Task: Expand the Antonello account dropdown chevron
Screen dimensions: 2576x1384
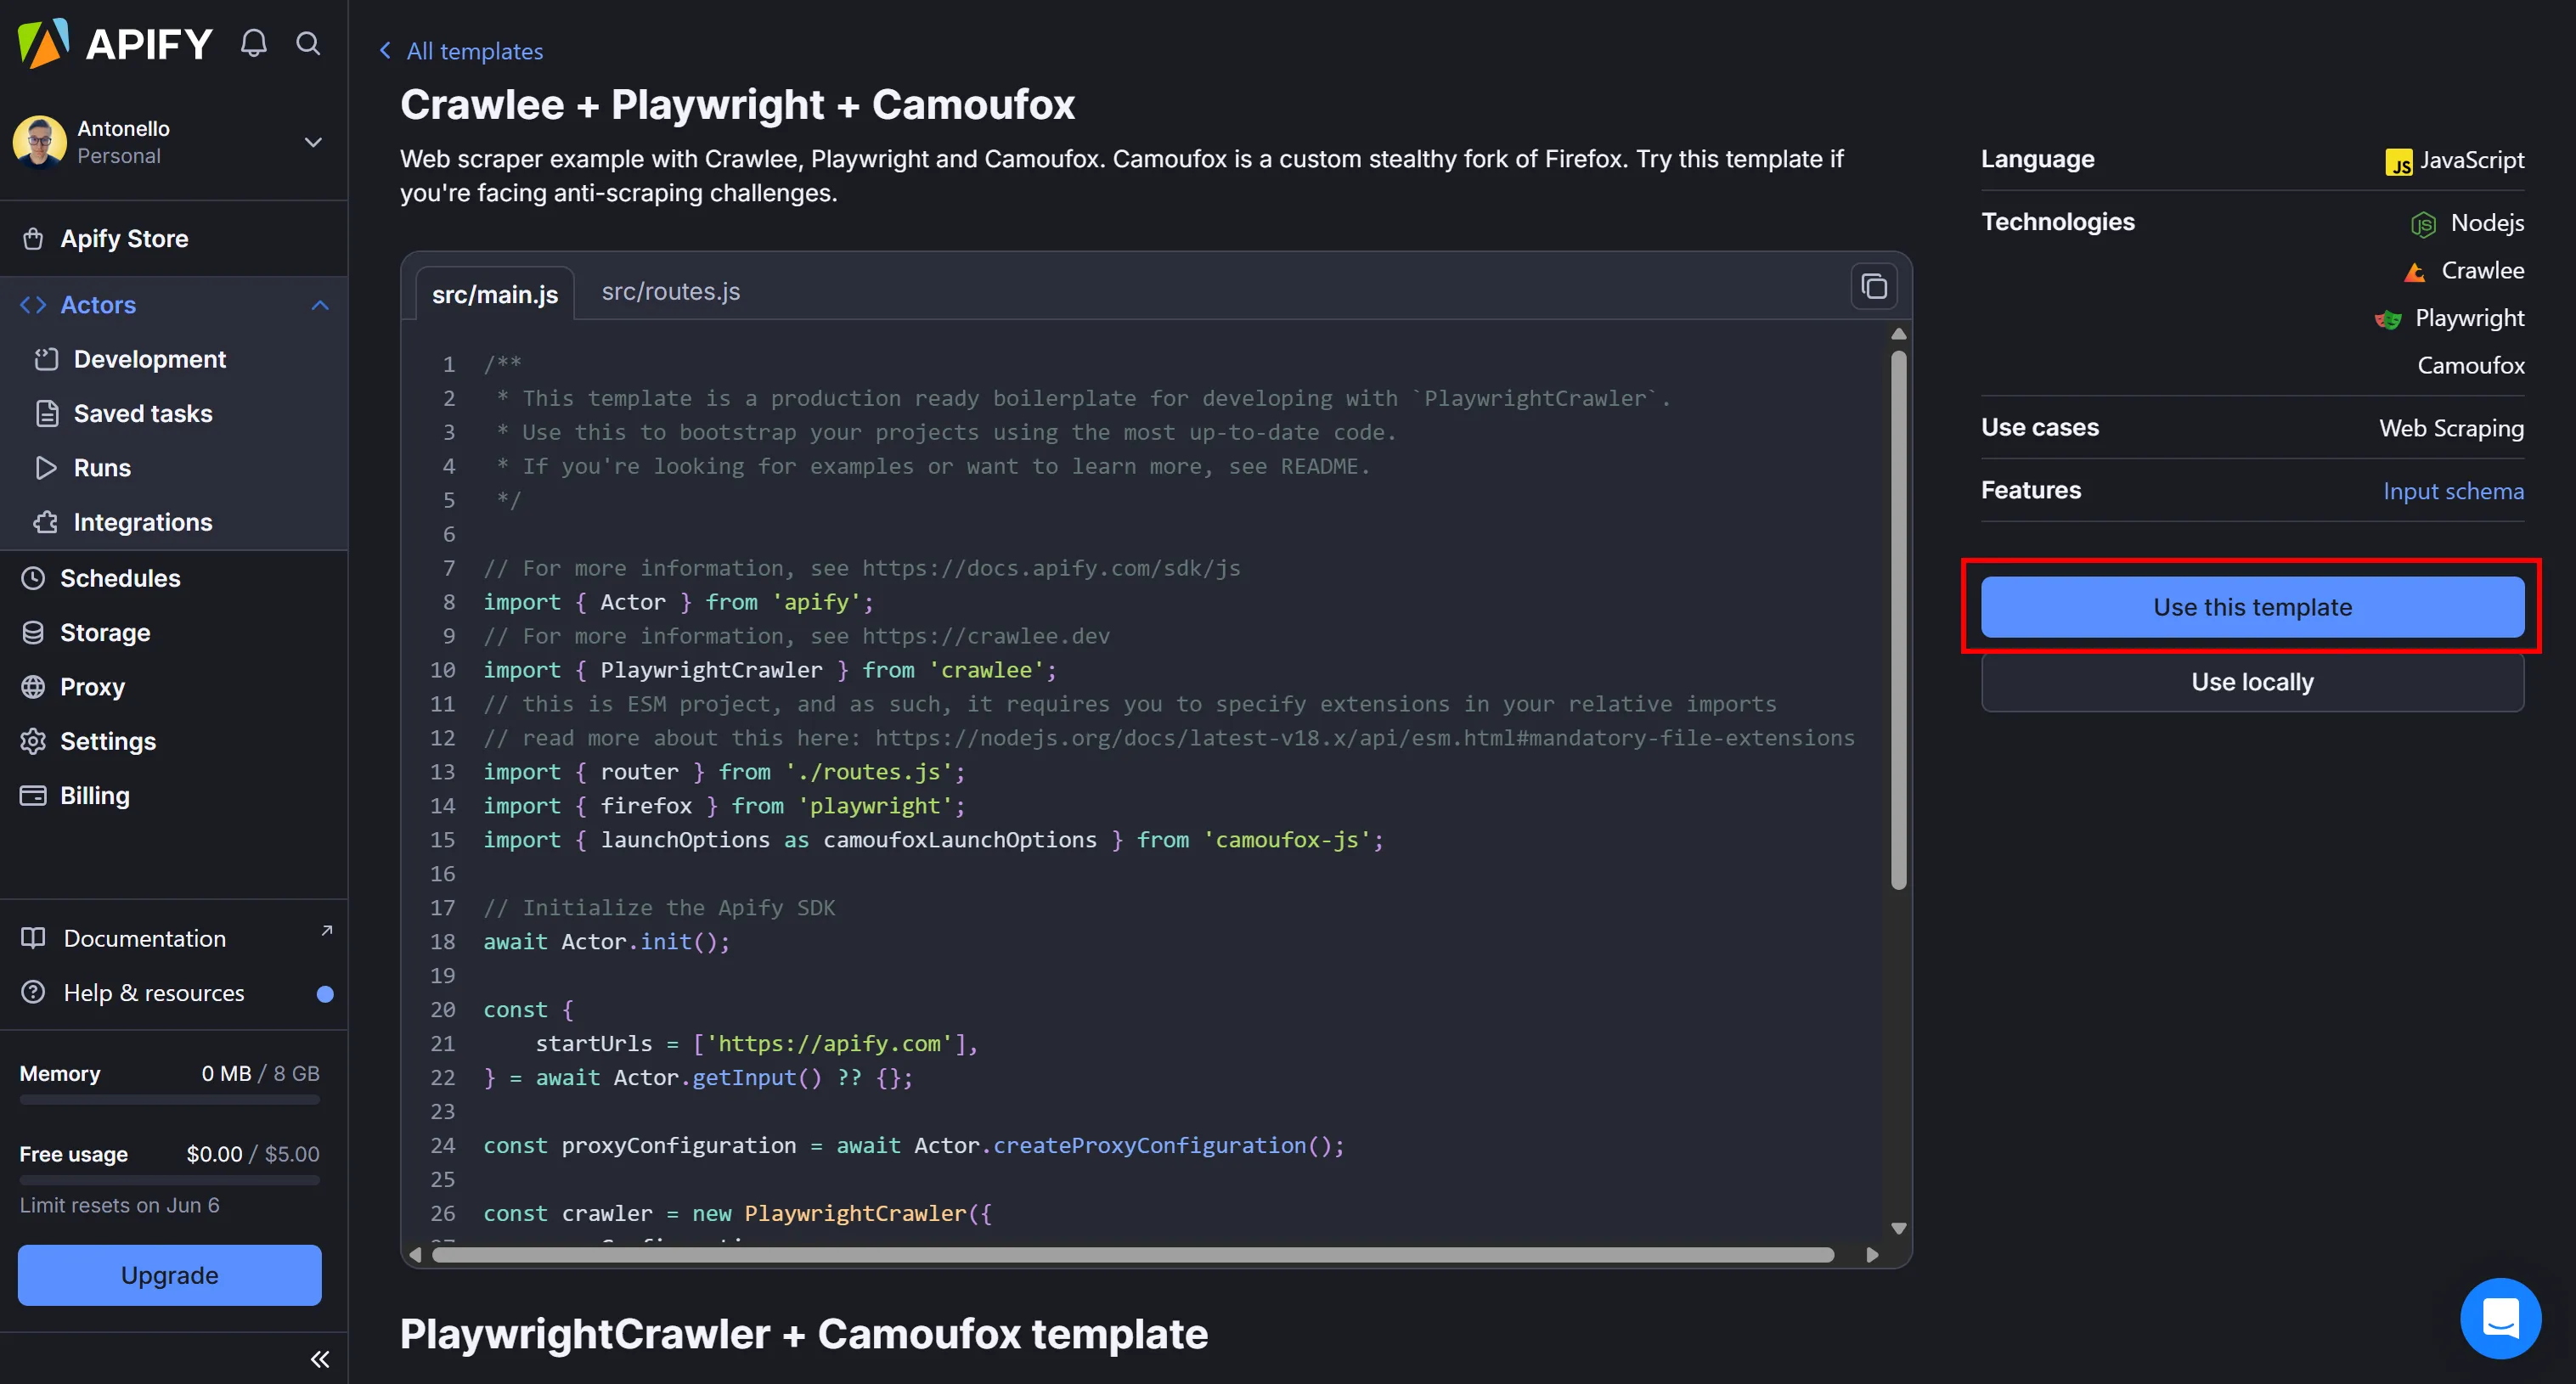Action: pyautogui.click(x=313, y=142)
